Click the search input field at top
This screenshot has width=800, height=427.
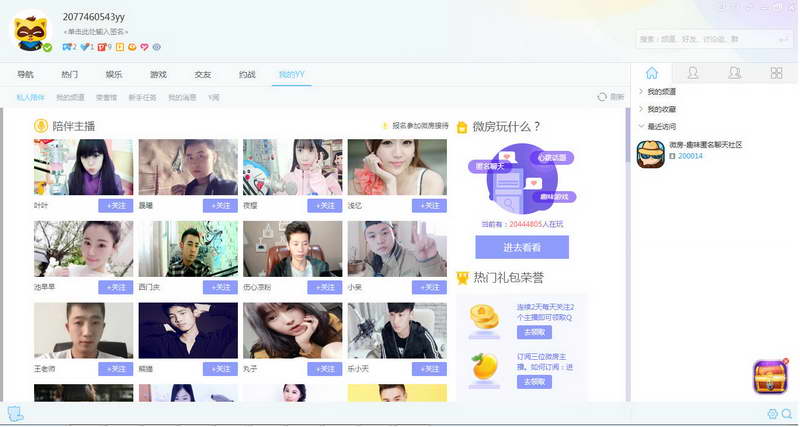pos(707,39)
